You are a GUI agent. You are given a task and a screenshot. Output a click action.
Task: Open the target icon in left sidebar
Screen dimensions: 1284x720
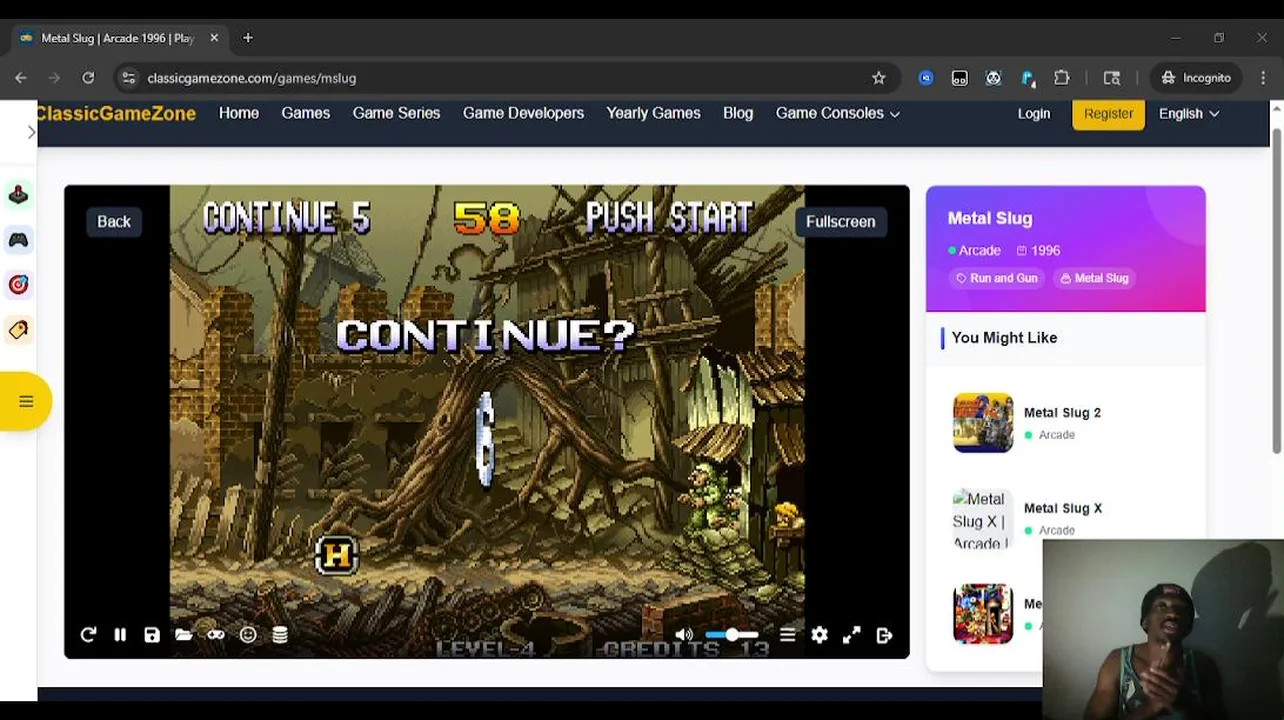[18, 285]
